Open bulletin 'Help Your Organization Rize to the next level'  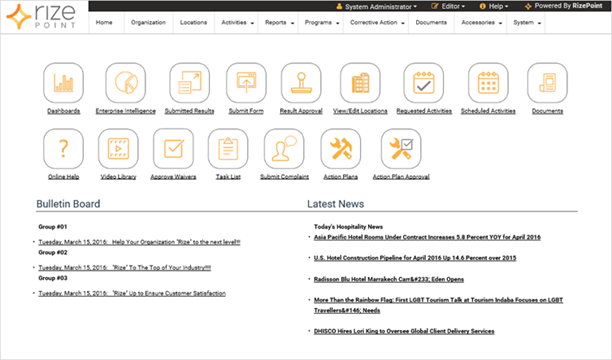point(139,242)
